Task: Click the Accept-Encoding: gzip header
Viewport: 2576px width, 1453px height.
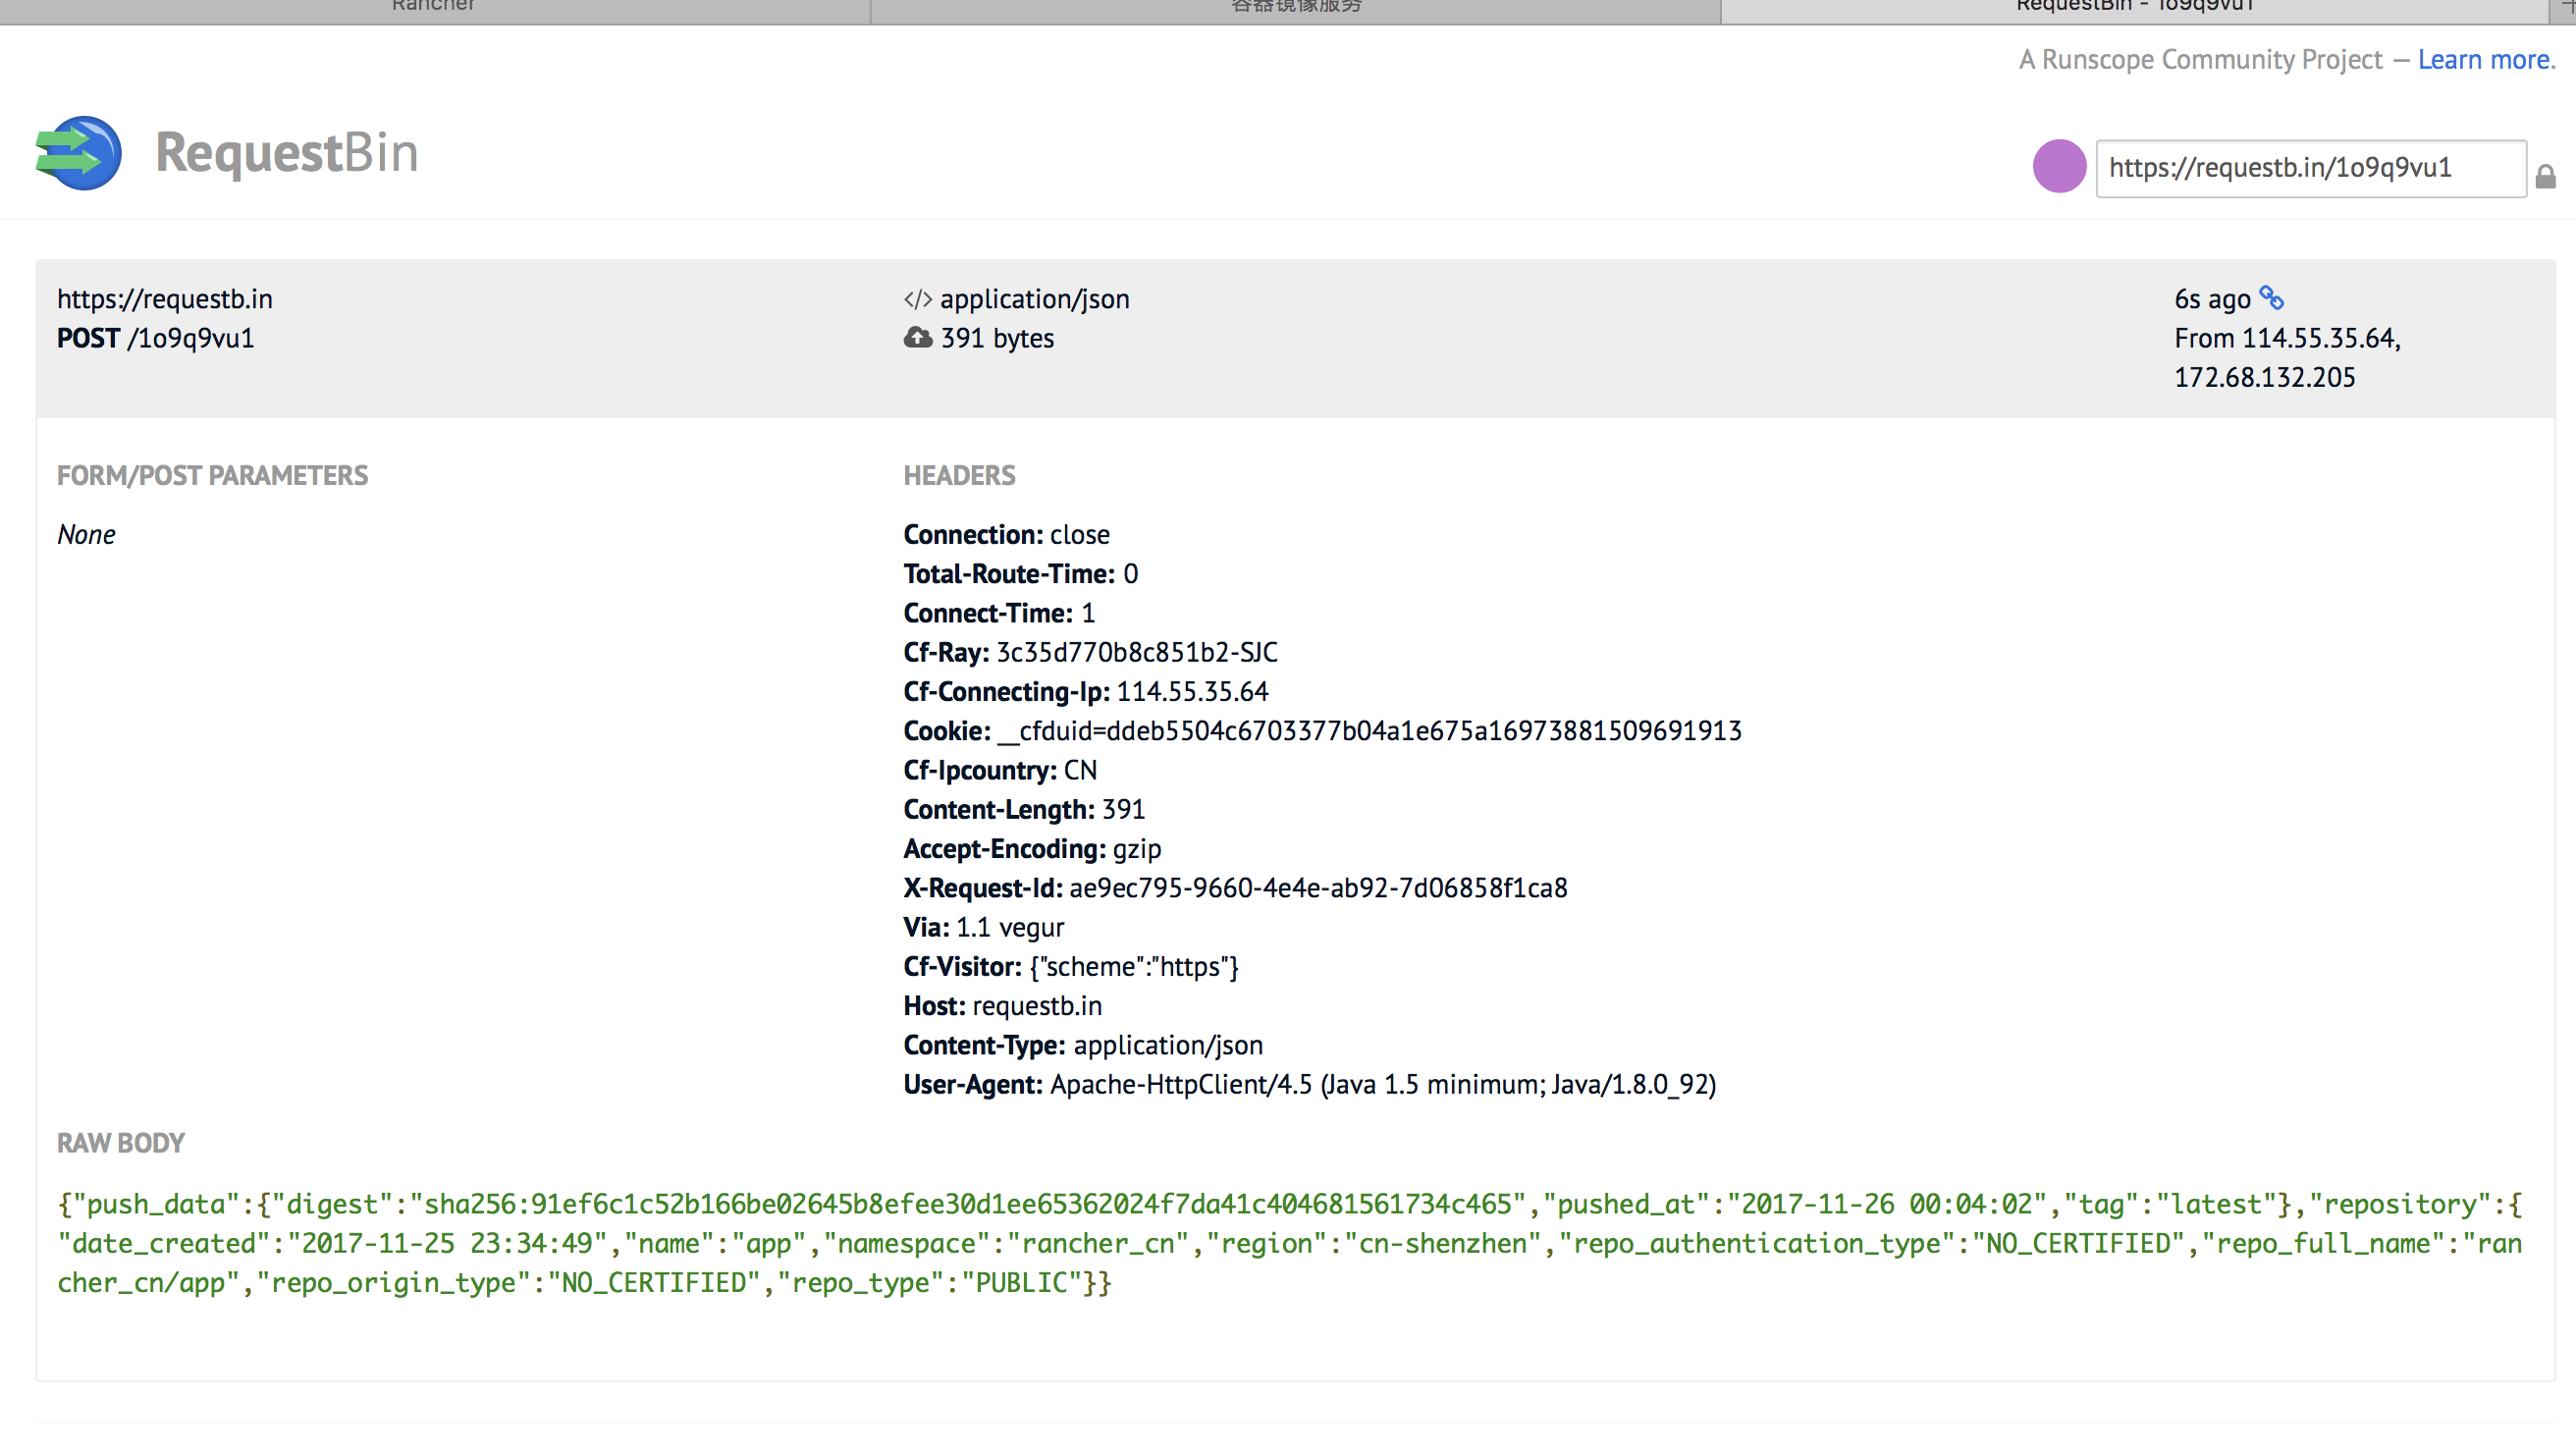Action: [1032, 849]
